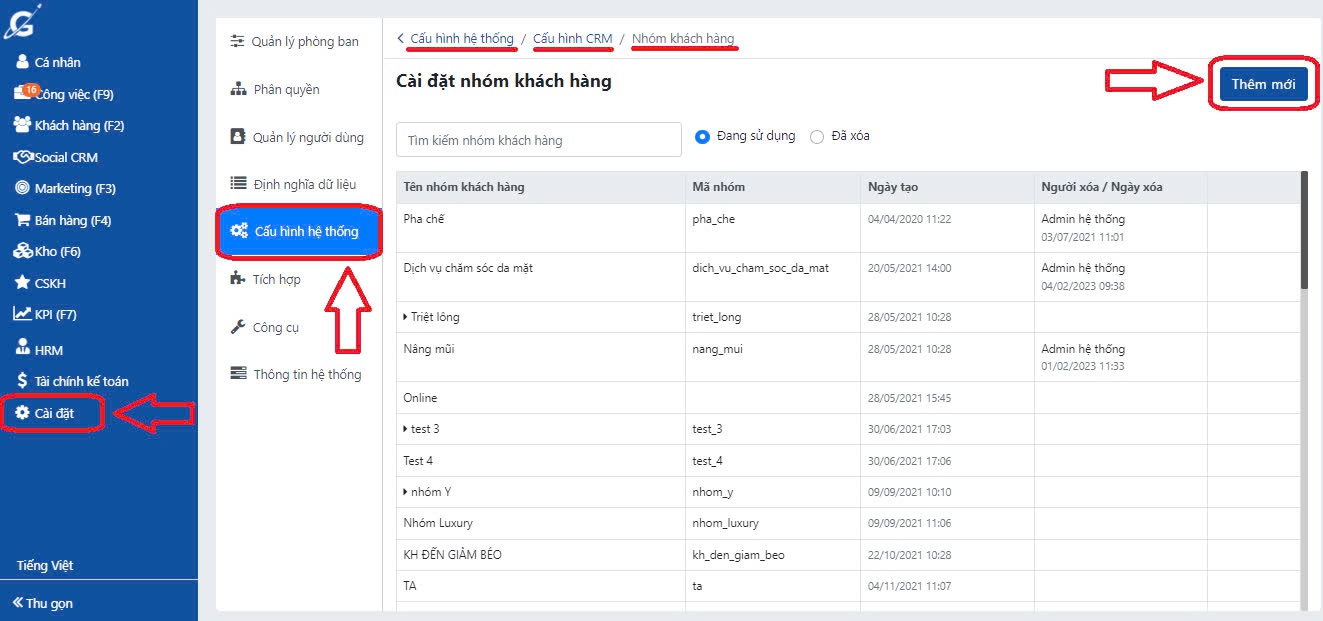Open Quản lý người dùng section
The image size is (1323, 621).
tap(308, 137)
